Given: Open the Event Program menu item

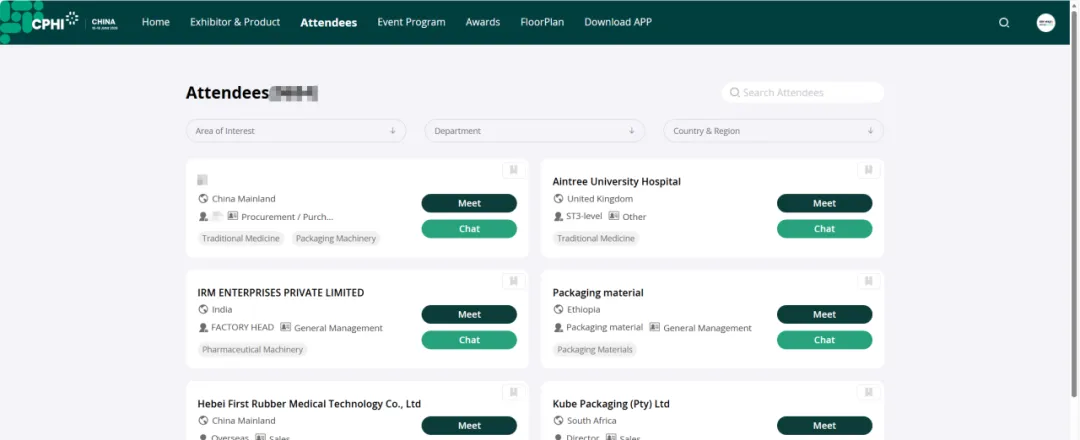Looking at the screenshot, I should [411, 22].
